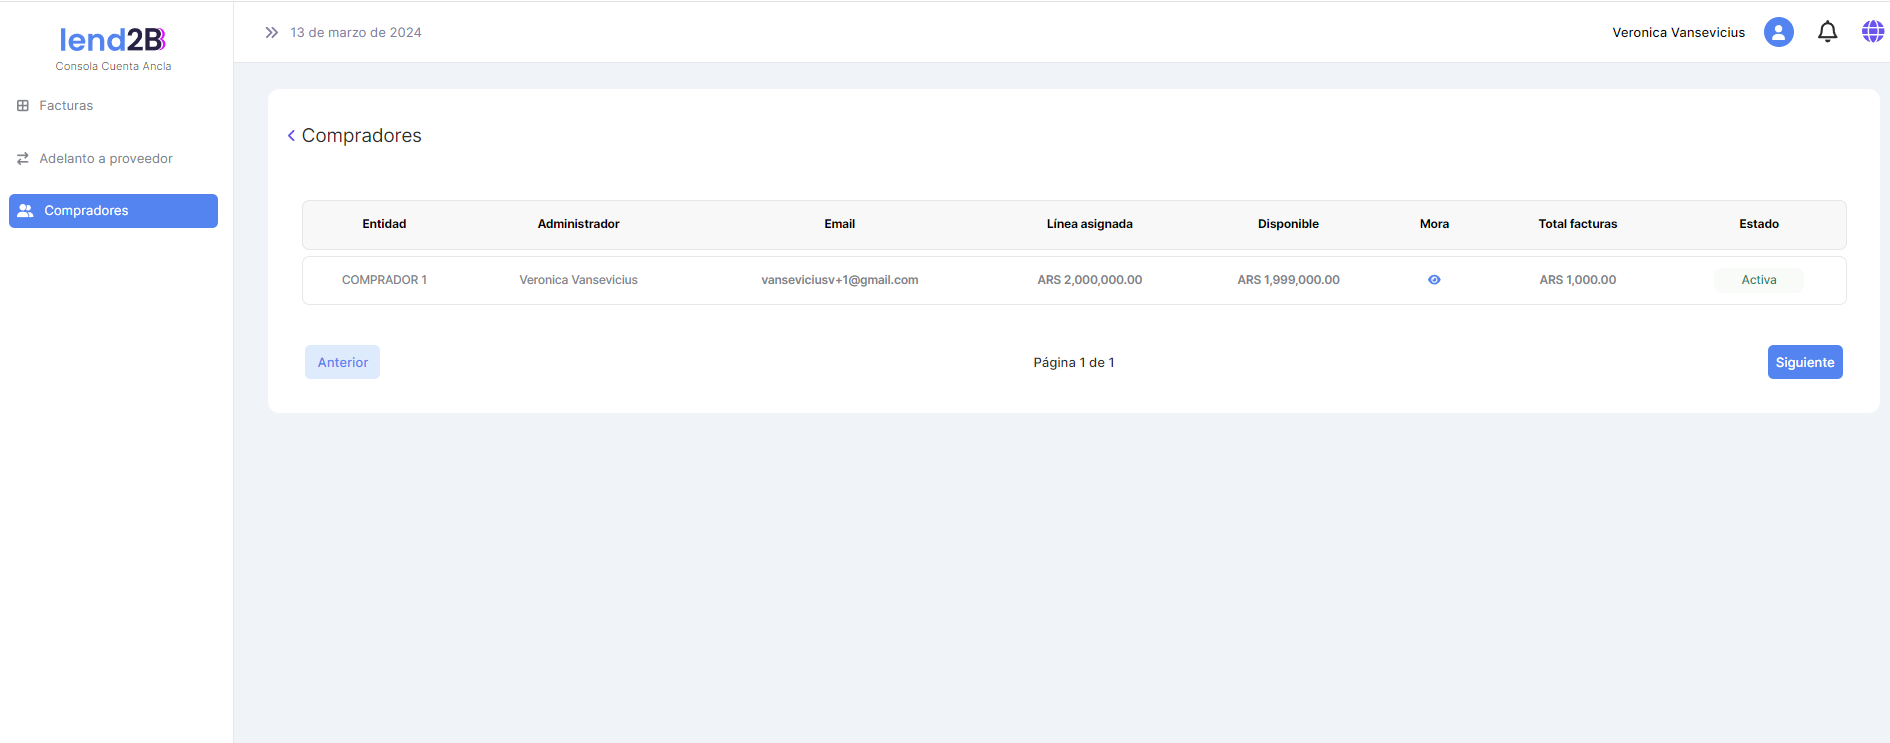Click the vanseviciusv+1@gmail.com email
The height and width of the screenshot is (743, 1890).
[839, 280]
